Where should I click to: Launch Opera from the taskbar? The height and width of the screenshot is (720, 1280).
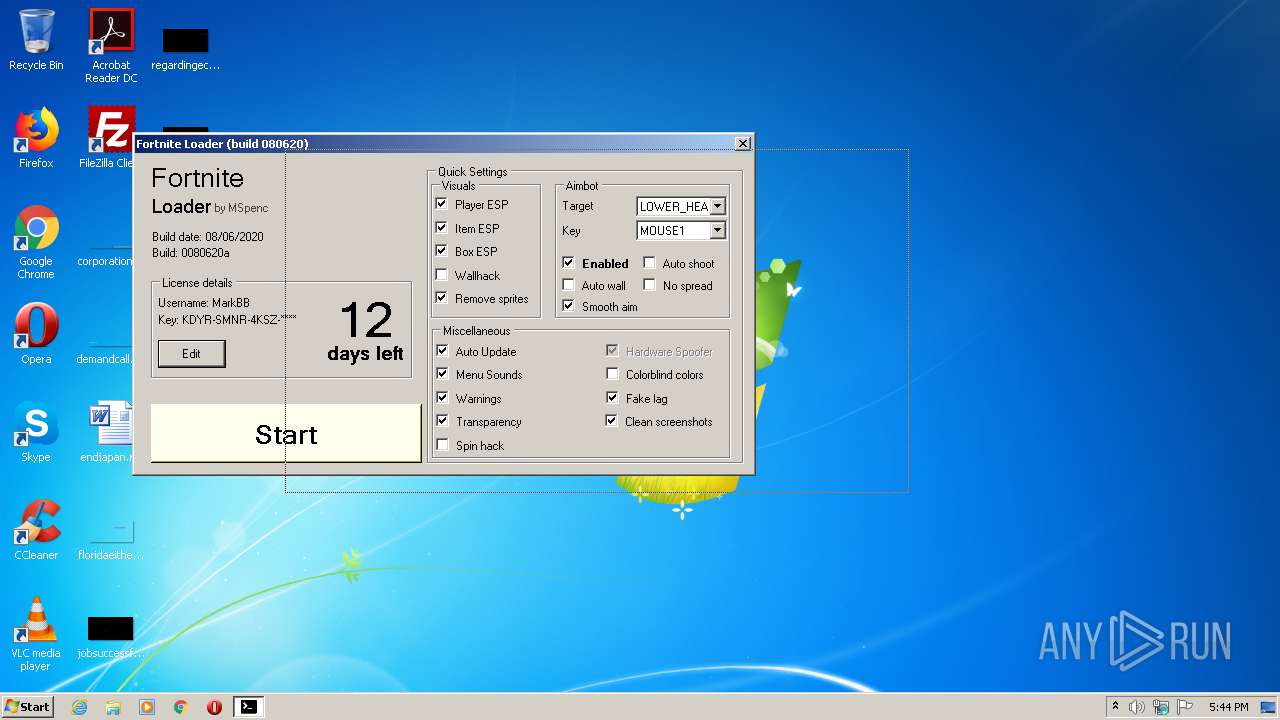point(214,707)
